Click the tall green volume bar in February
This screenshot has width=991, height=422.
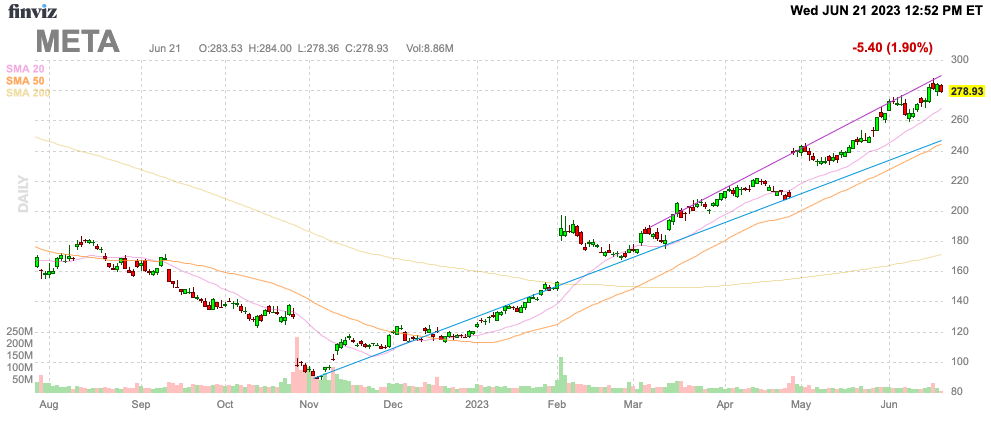click(562, 374)
